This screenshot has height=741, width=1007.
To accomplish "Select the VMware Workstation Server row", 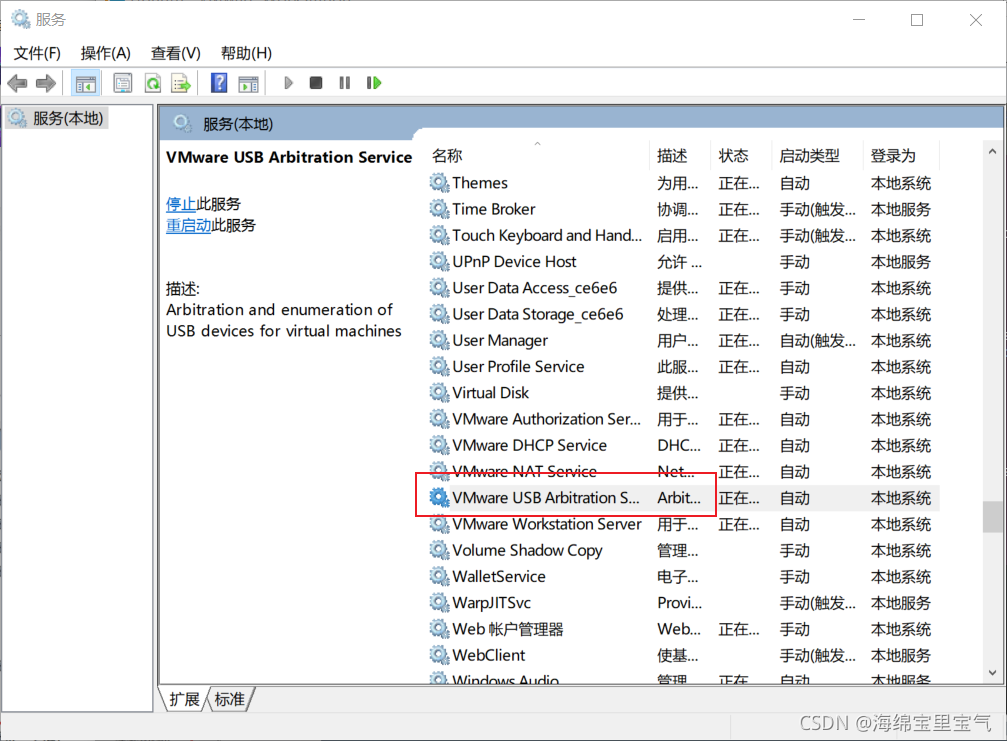I will point(683,524).
